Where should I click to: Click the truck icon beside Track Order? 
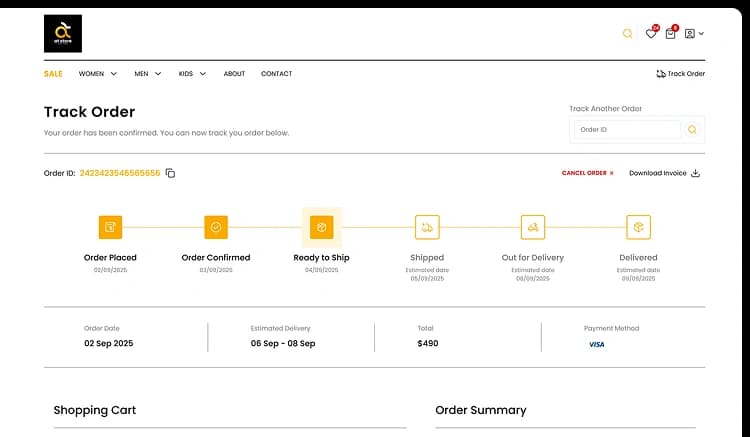pyautogui.click(x=661, y=74)
